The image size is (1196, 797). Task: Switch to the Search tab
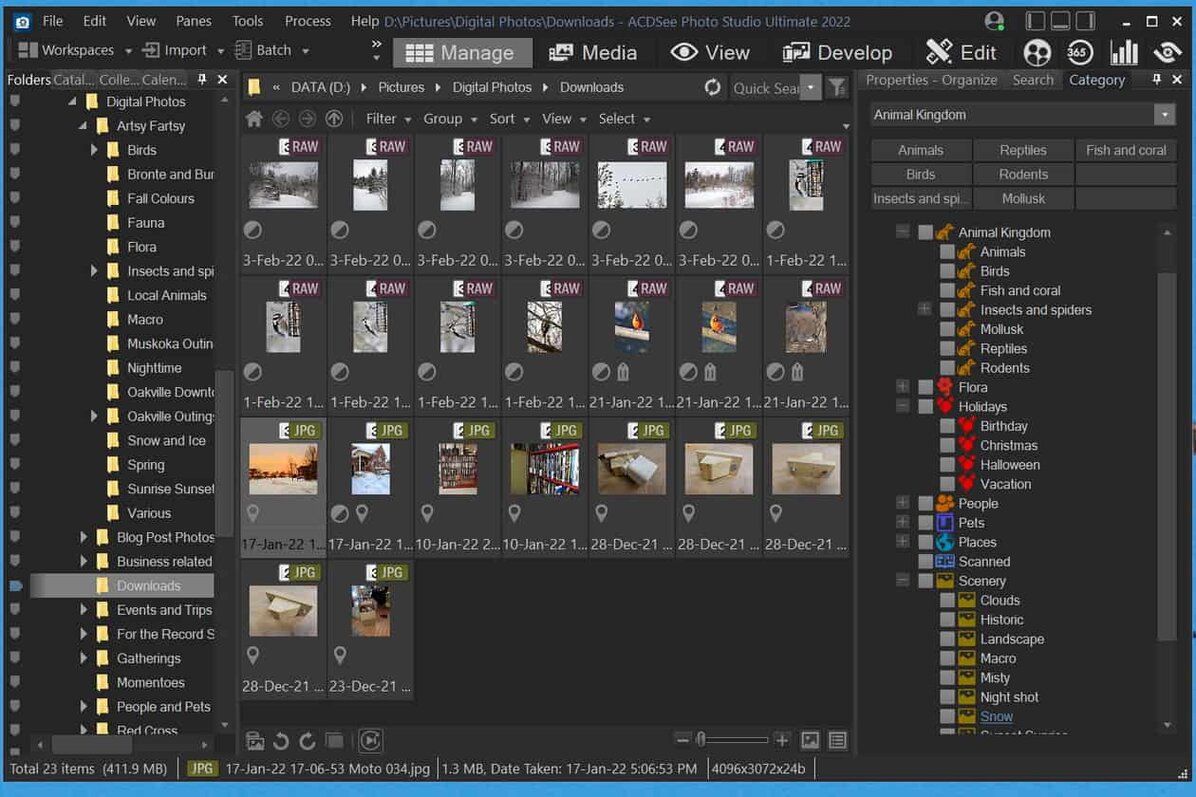click(x=1032, y=80)
